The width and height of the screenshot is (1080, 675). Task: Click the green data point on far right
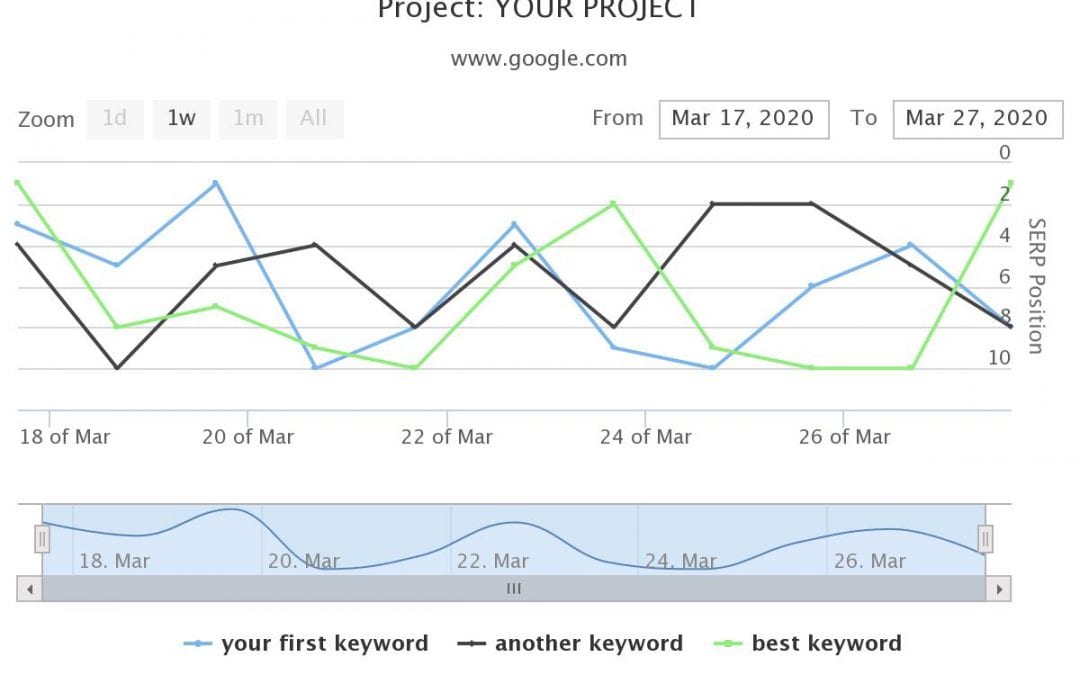pos(1011,183)
